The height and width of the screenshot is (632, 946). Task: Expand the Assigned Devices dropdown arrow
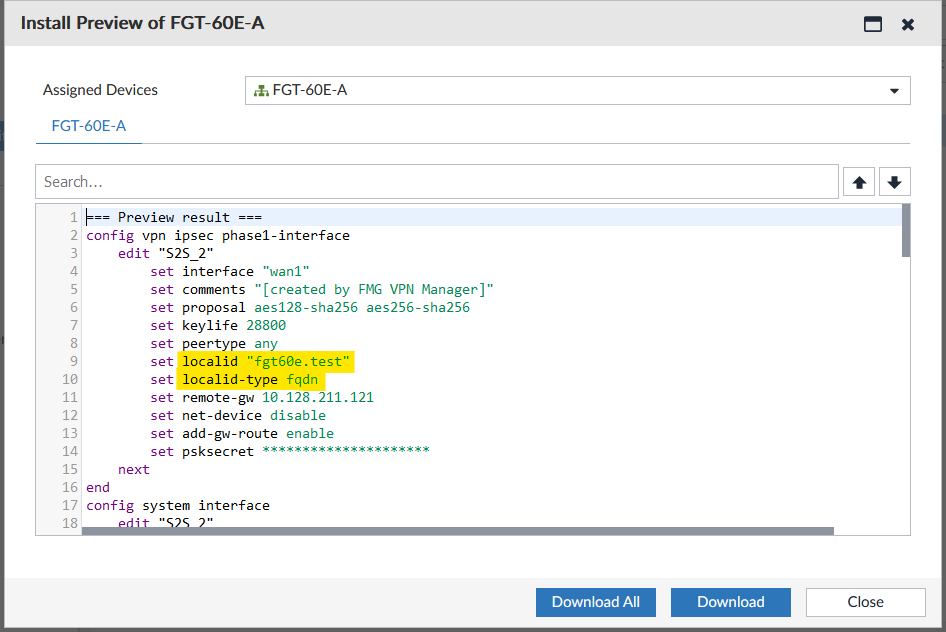[x=894, y=91]
